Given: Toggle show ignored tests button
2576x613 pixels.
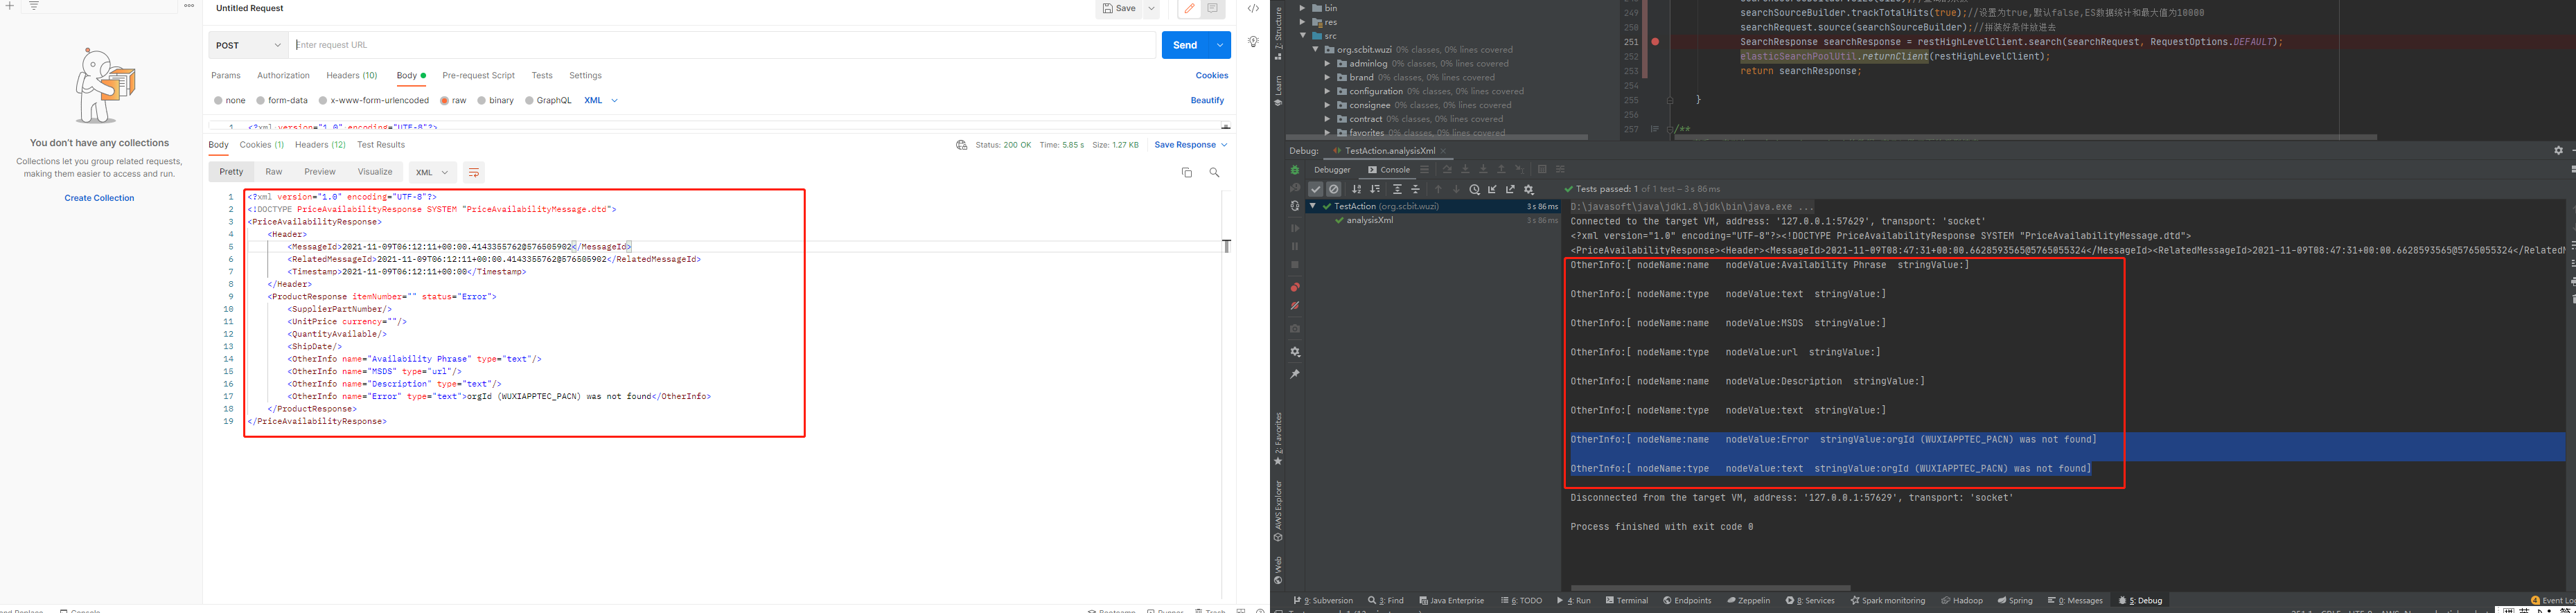Looking at the screenshot, I should [1334, 189].
